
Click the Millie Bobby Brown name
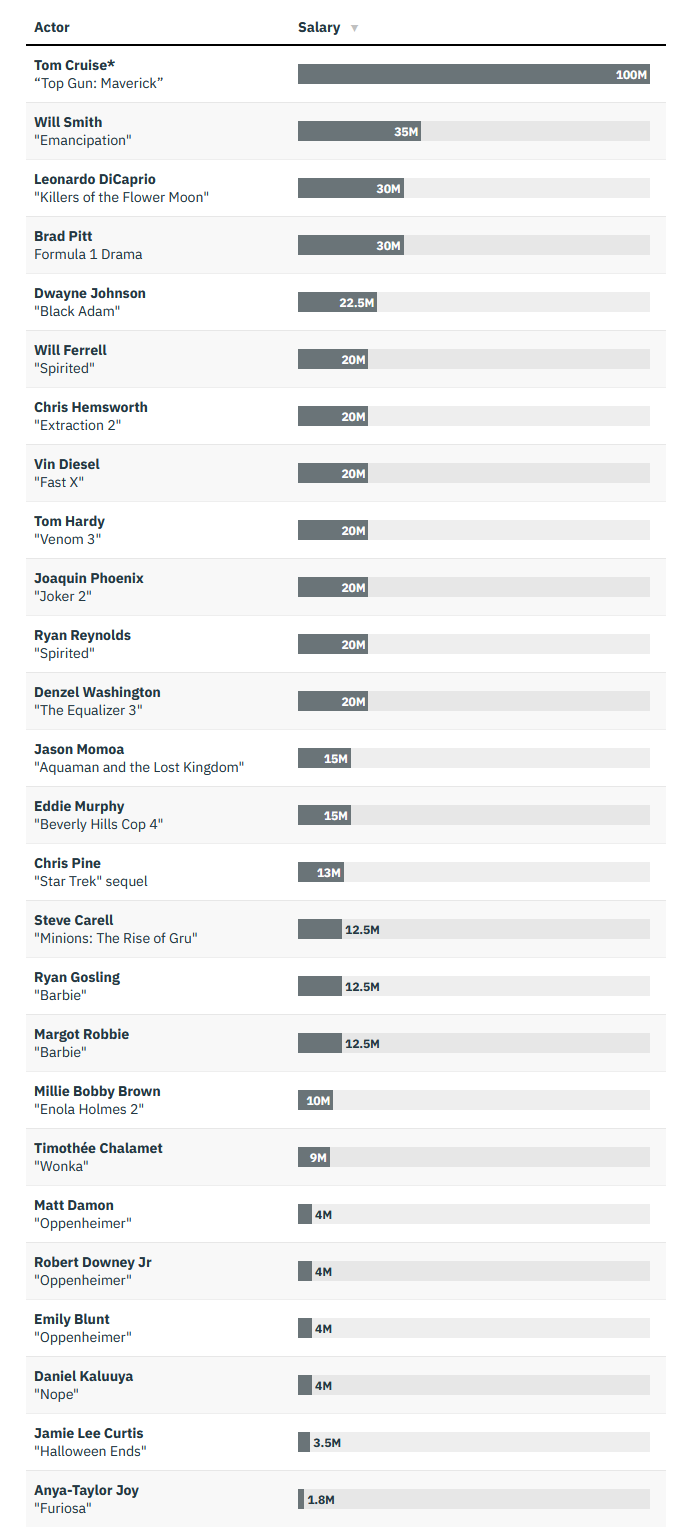tap(97, 1091)
